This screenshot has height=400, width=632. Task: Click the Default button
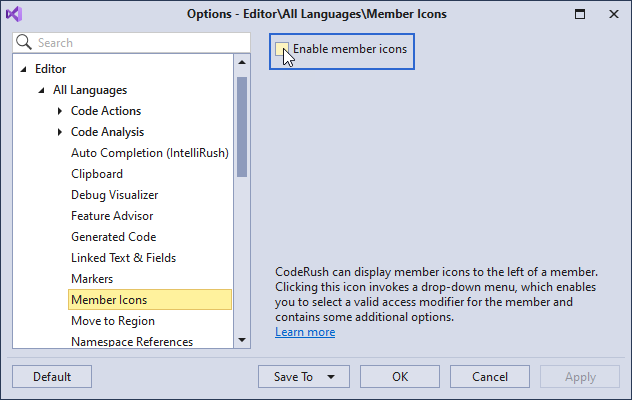(52, 377)
